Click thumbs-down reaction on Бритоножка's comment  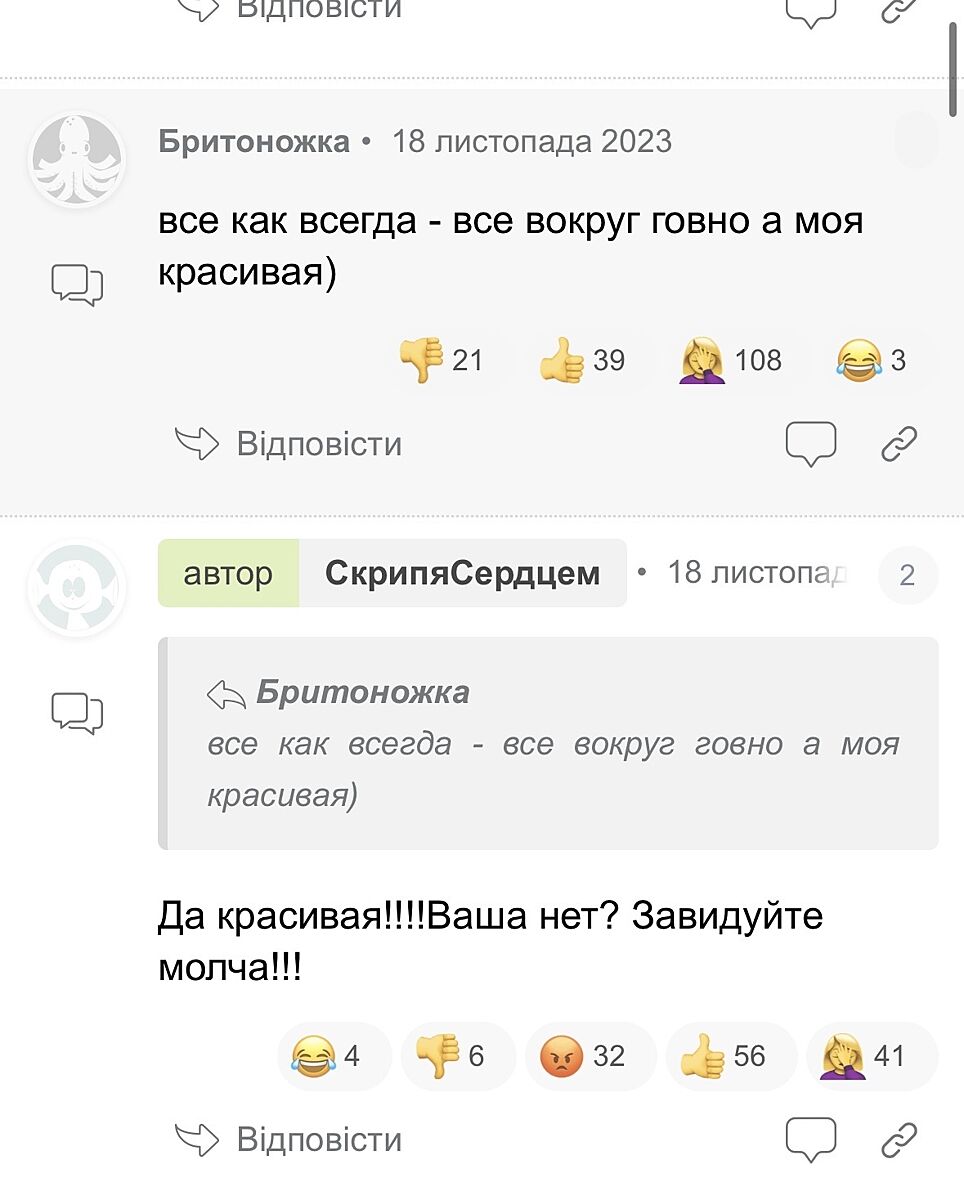pos(441,360)
